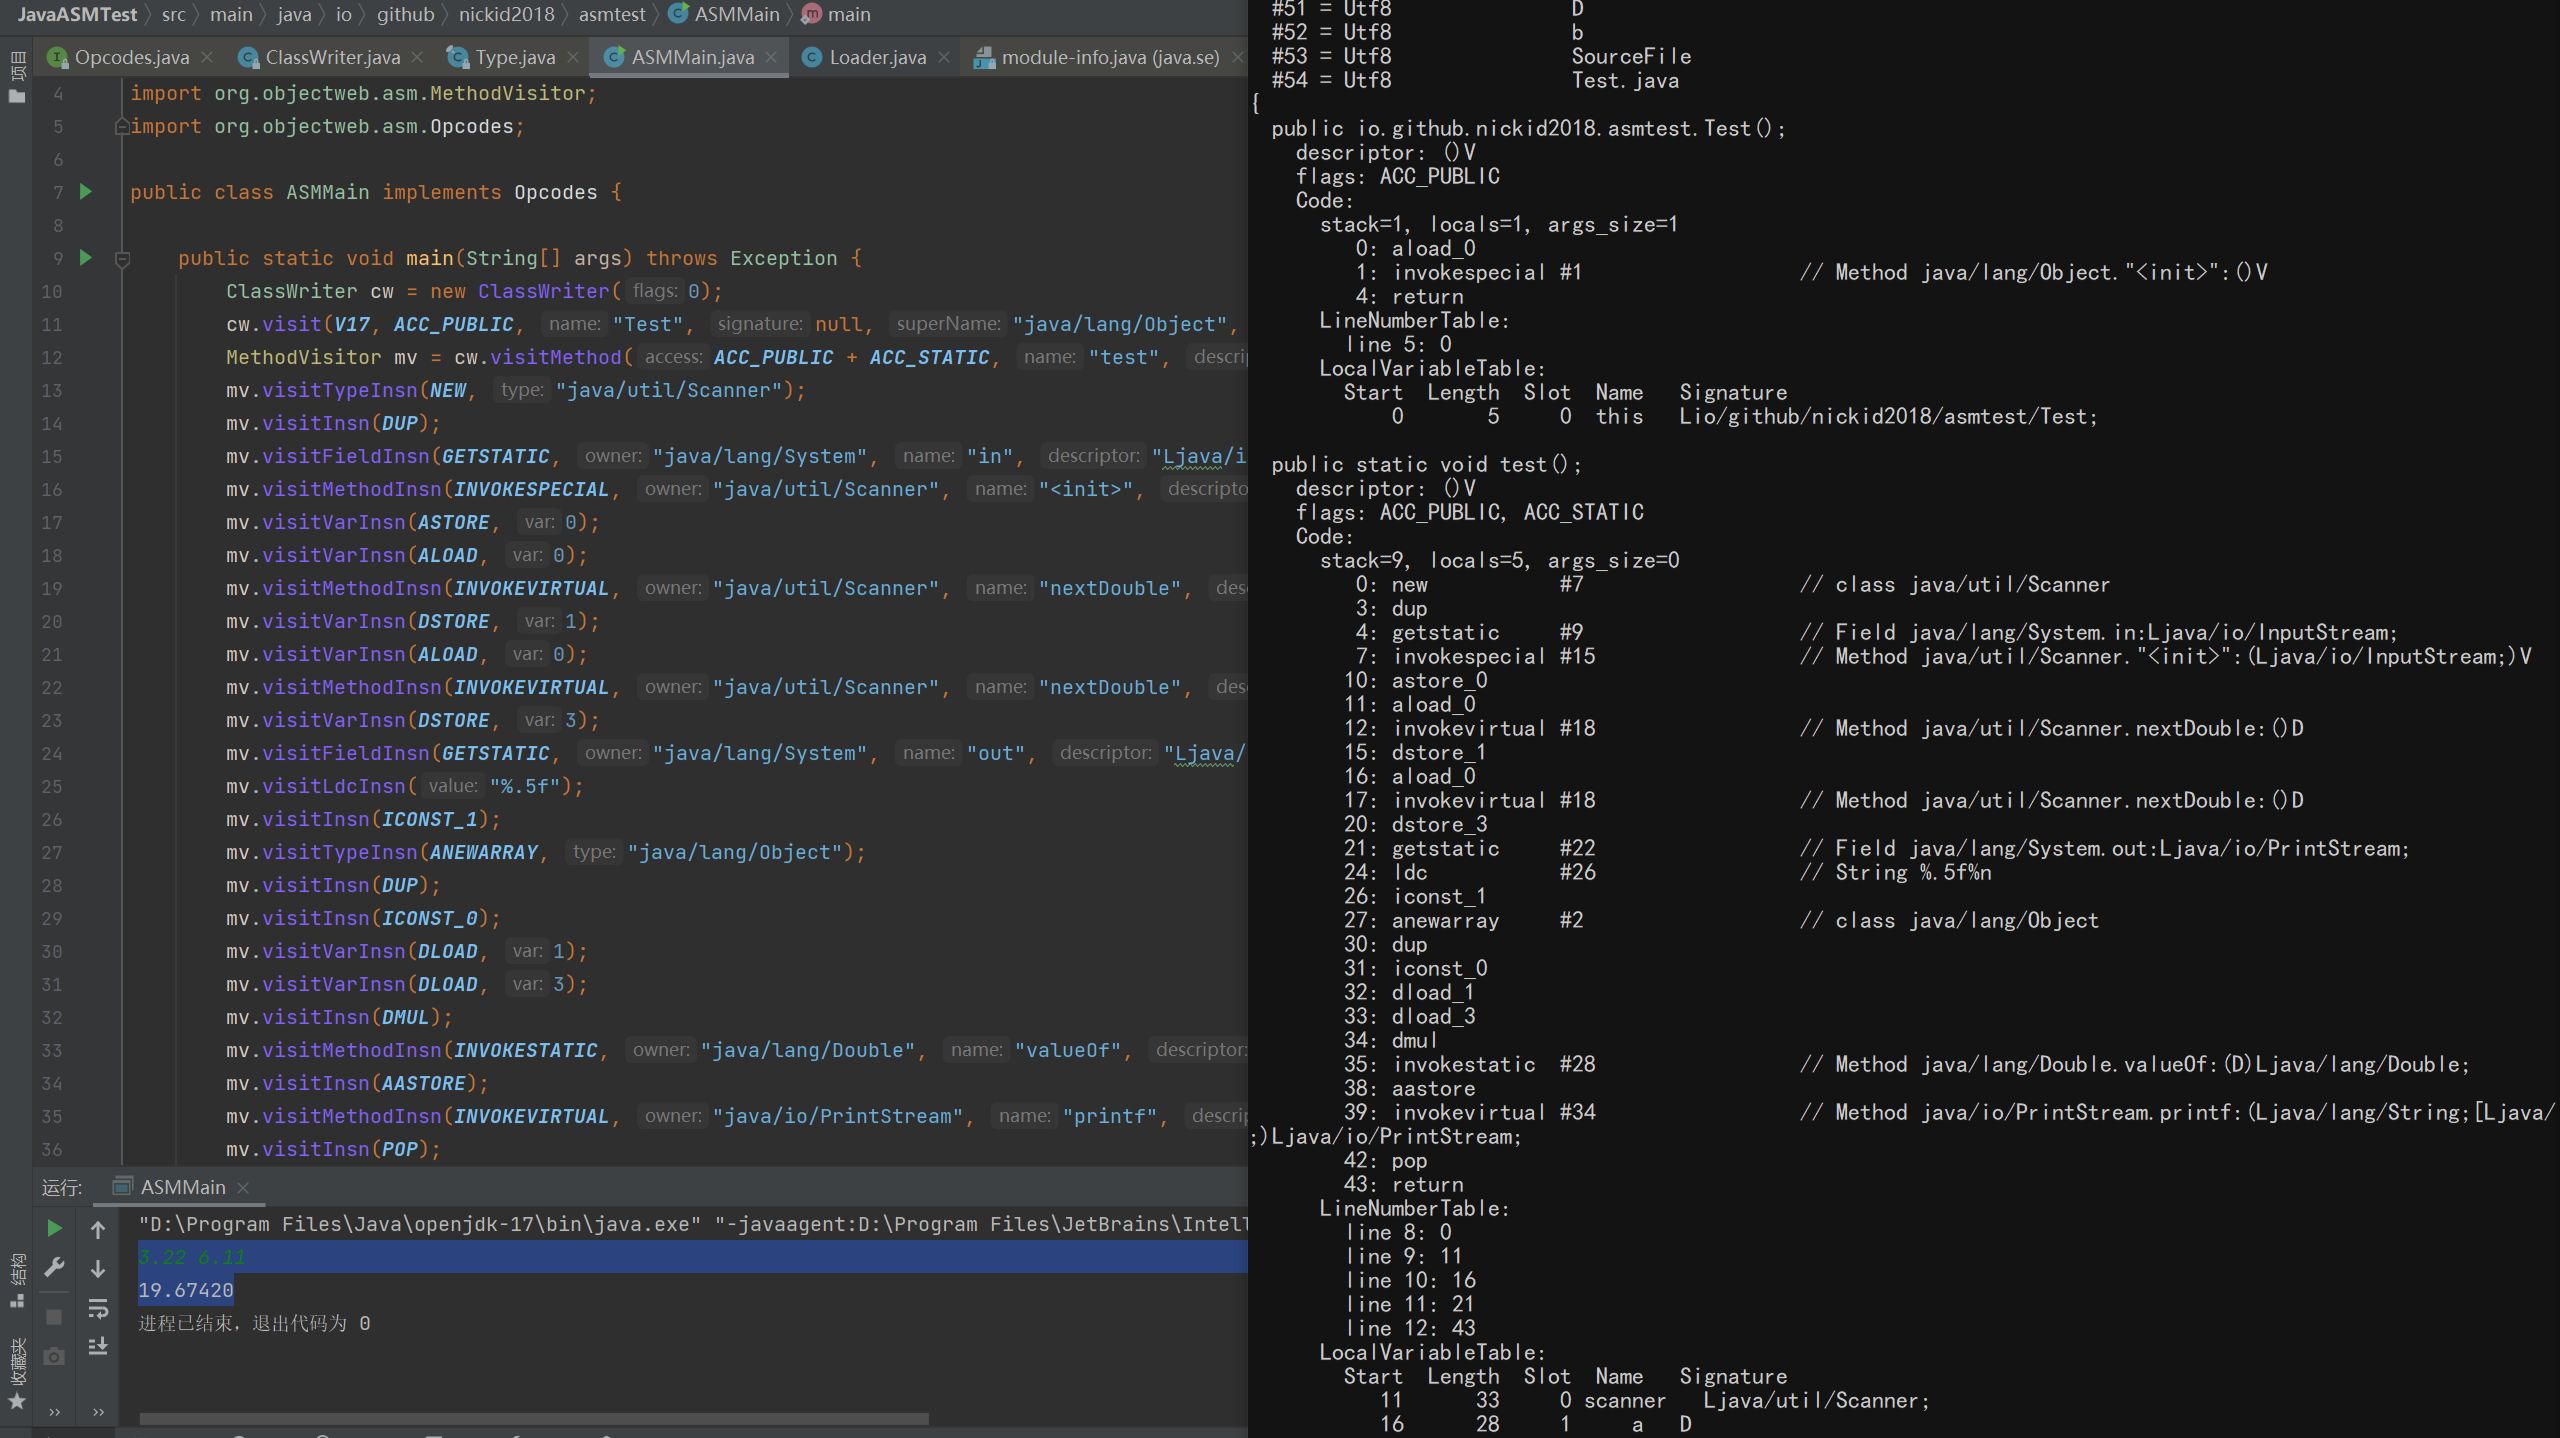Expand more run actions chevron under camera icon

tap(55, 1412)
